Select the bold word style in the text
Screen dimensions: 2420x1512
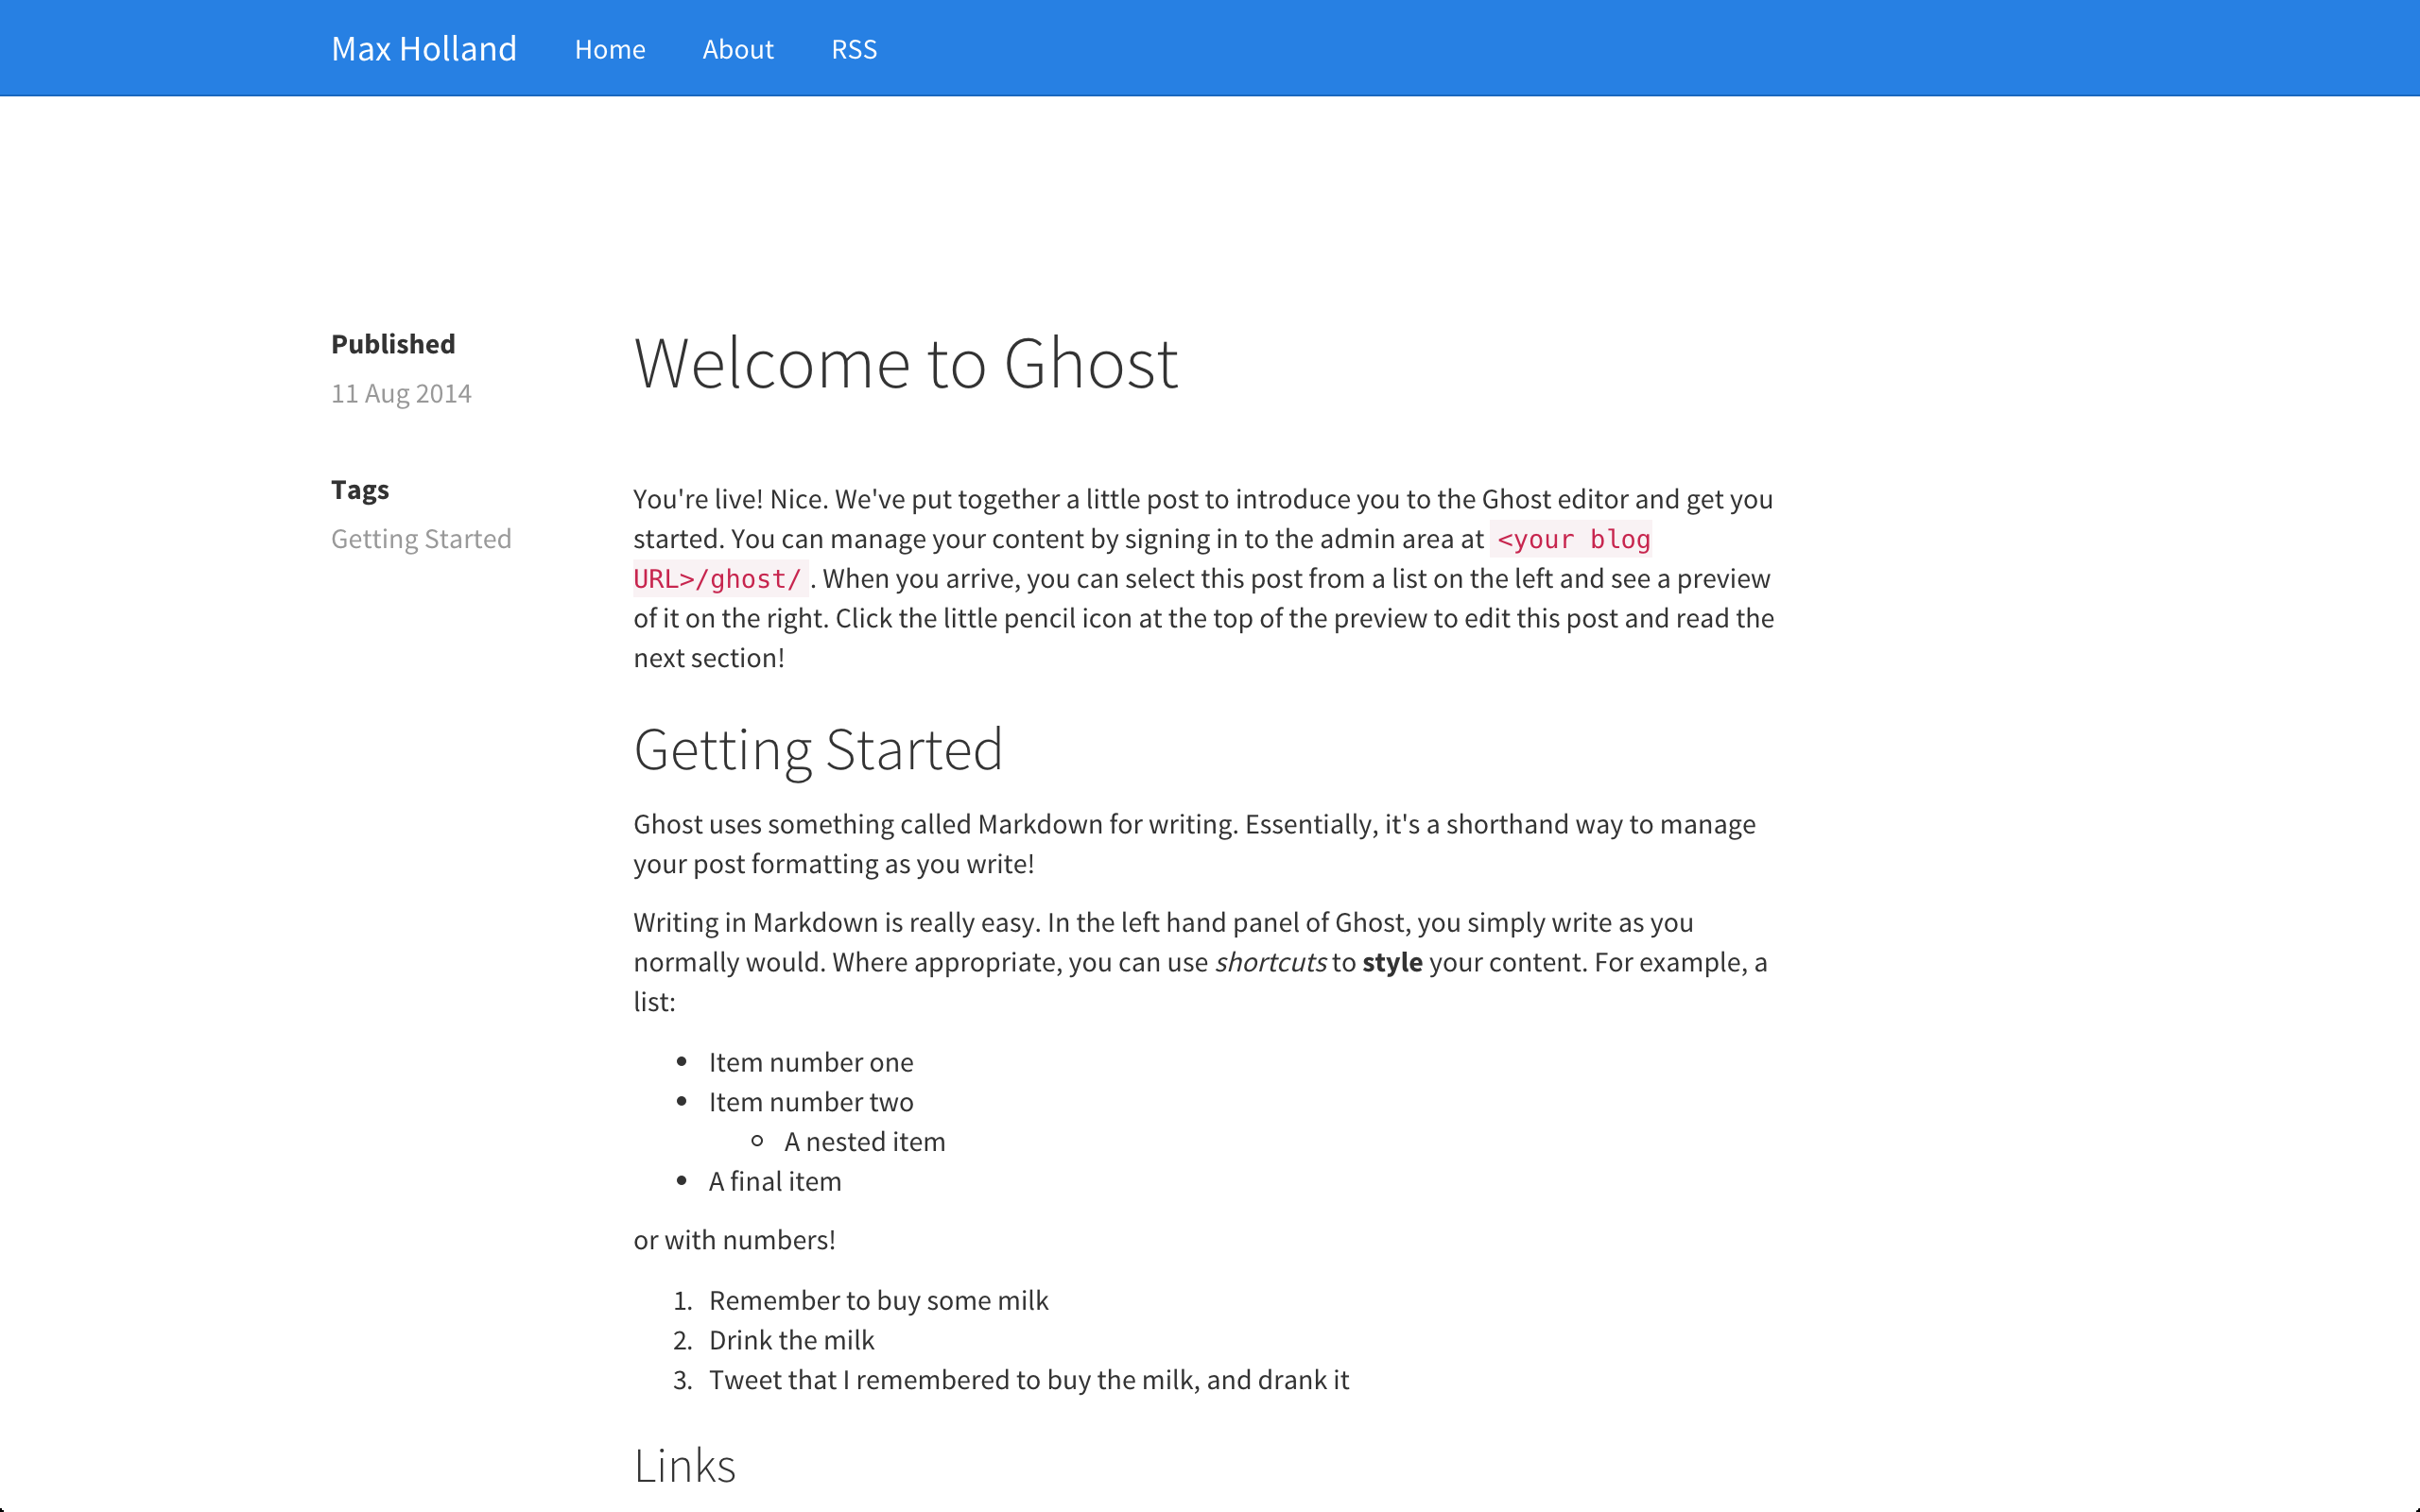tap(1394, 961)
